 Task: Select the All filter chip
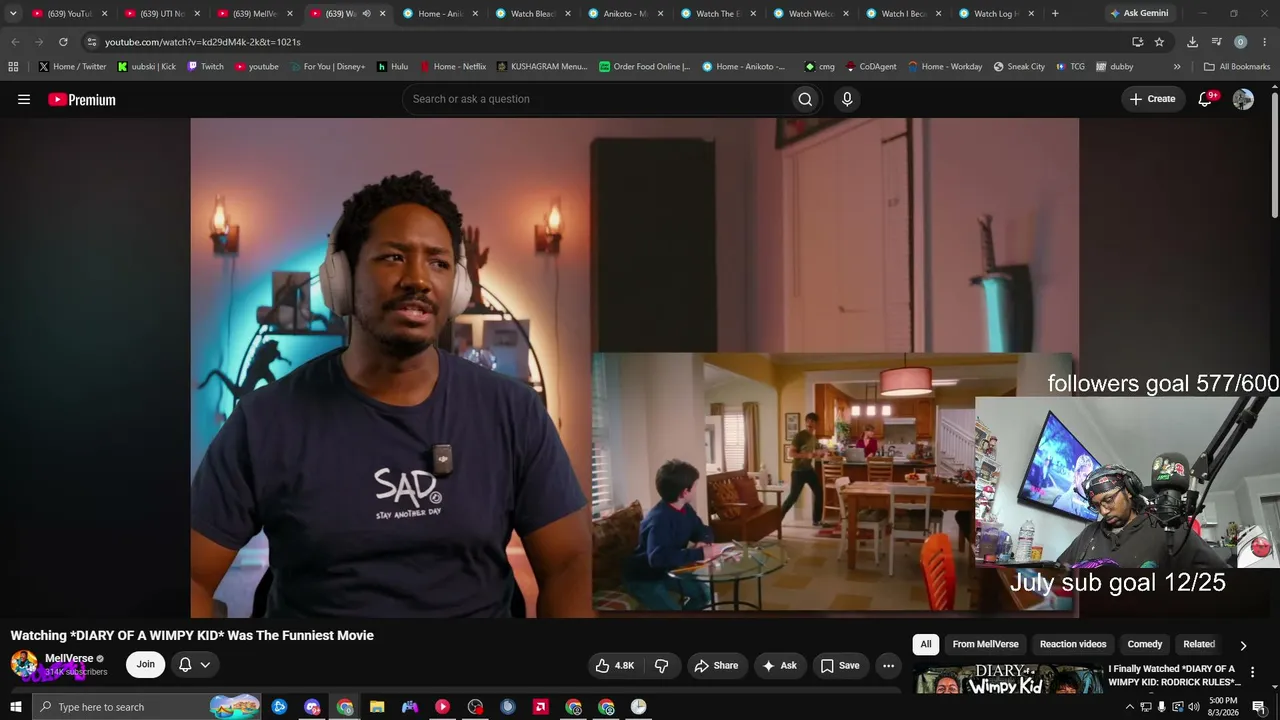pyautogui.click(x=926, y=645)
